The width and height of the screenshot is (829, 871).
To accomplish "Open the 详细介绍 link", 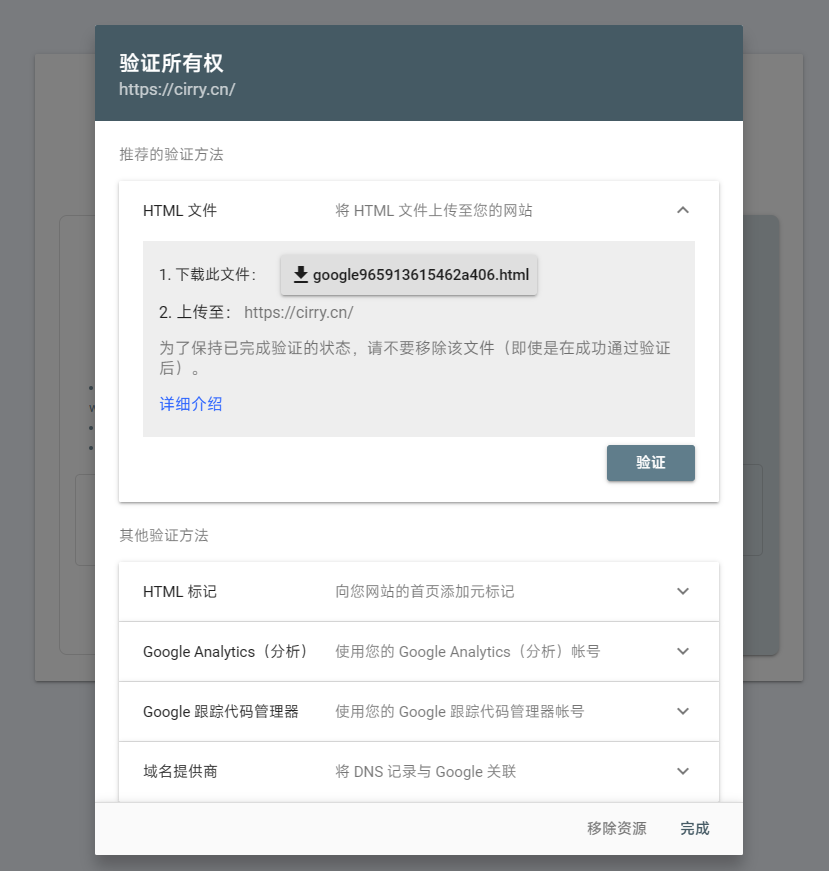I will (191, 405).
